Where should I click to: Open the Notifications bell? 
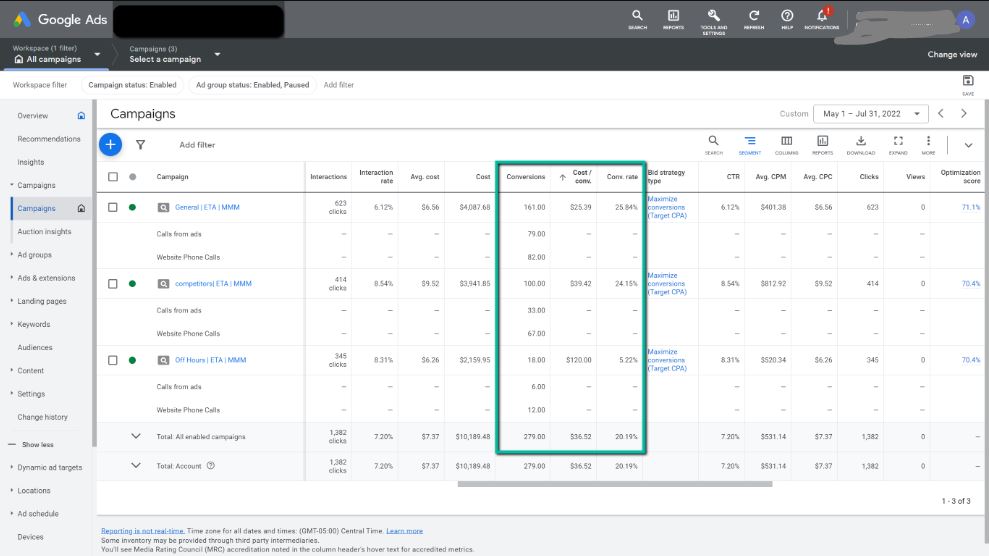(x=822, y=19)
